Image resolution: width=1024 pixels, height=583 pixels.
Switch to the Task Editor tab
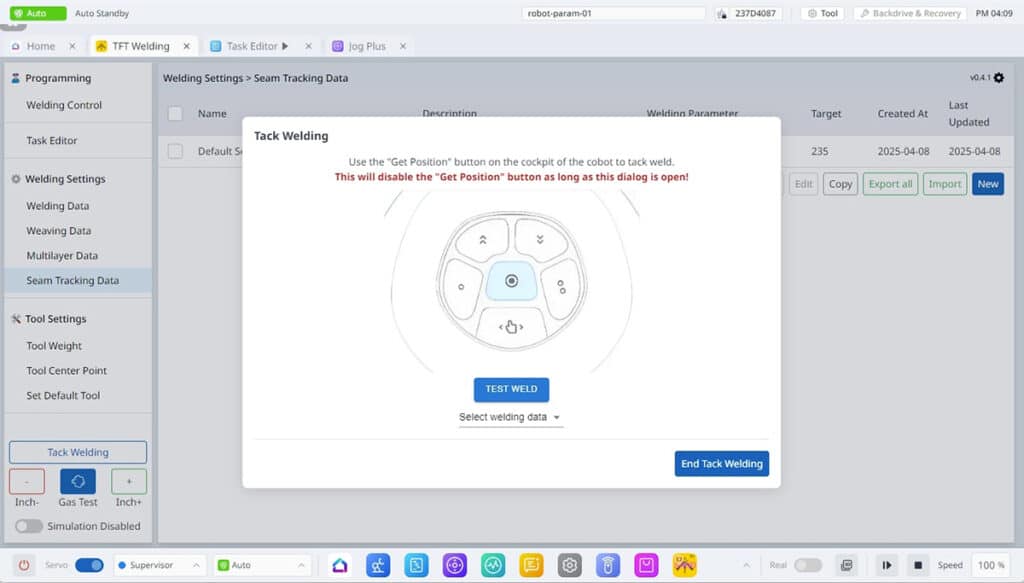(251, 46)
